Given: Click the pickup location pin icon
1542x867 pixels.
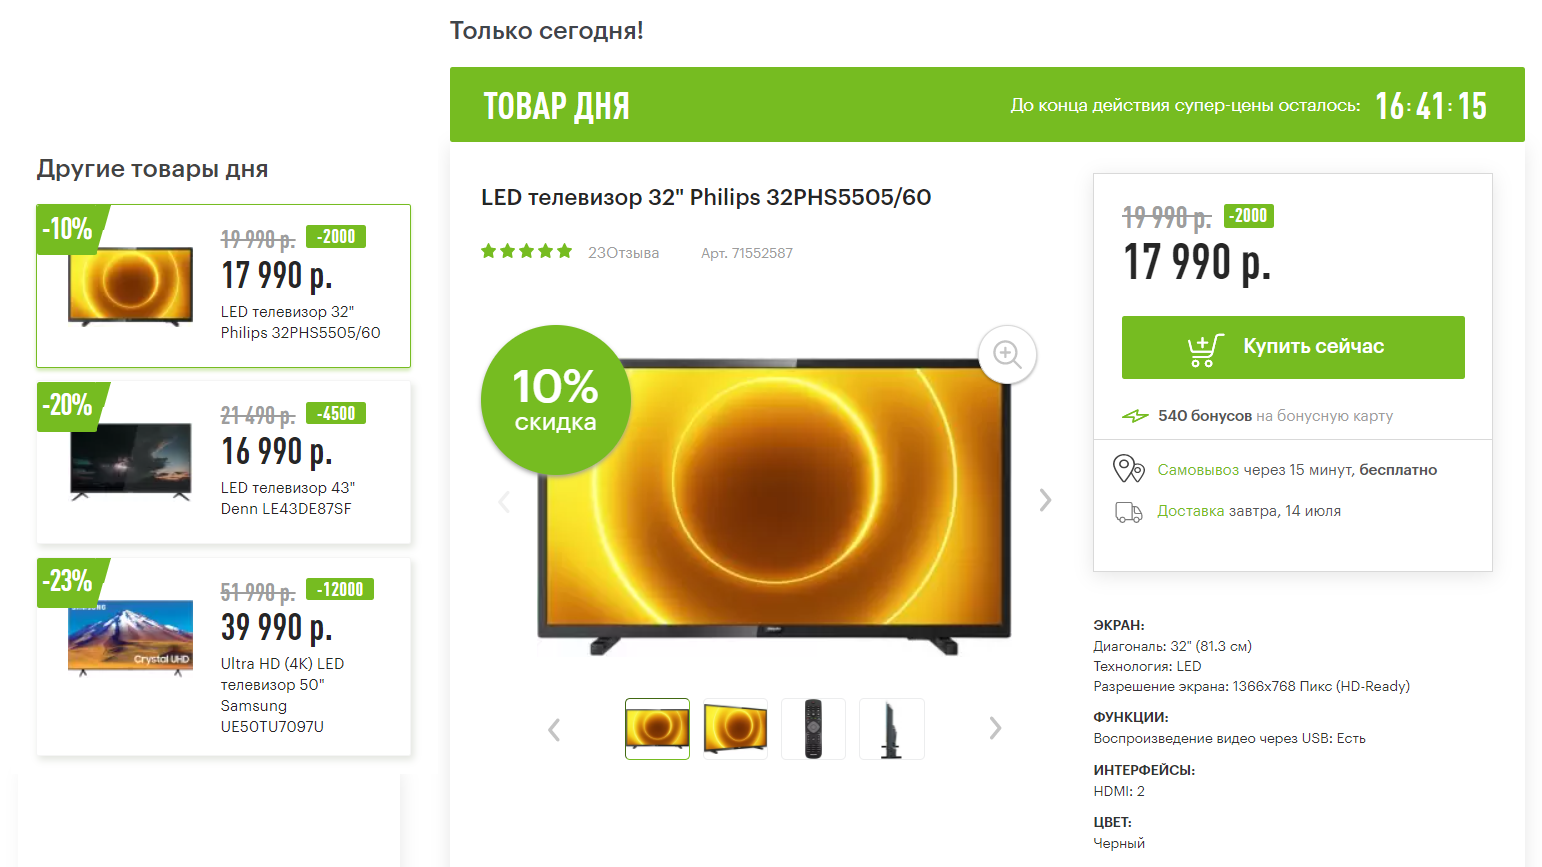Looking at the screenshot, I should pos(1128,468).
